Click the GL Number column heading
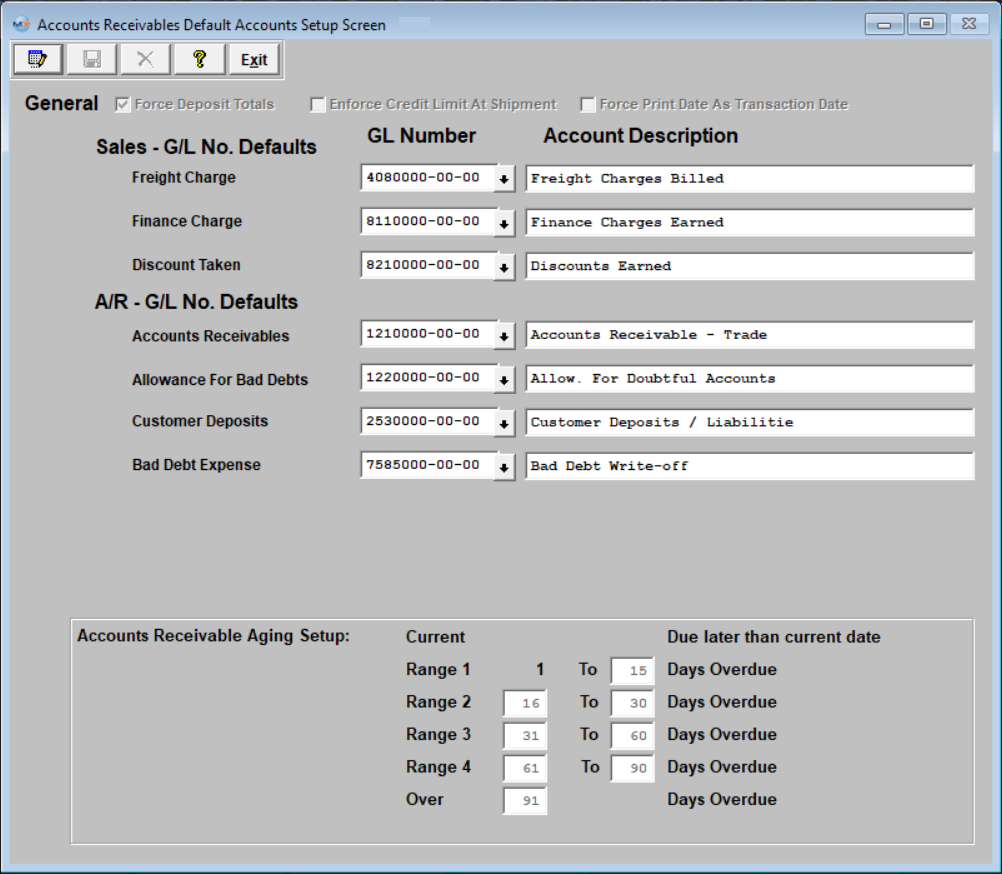 pos(421,135)
